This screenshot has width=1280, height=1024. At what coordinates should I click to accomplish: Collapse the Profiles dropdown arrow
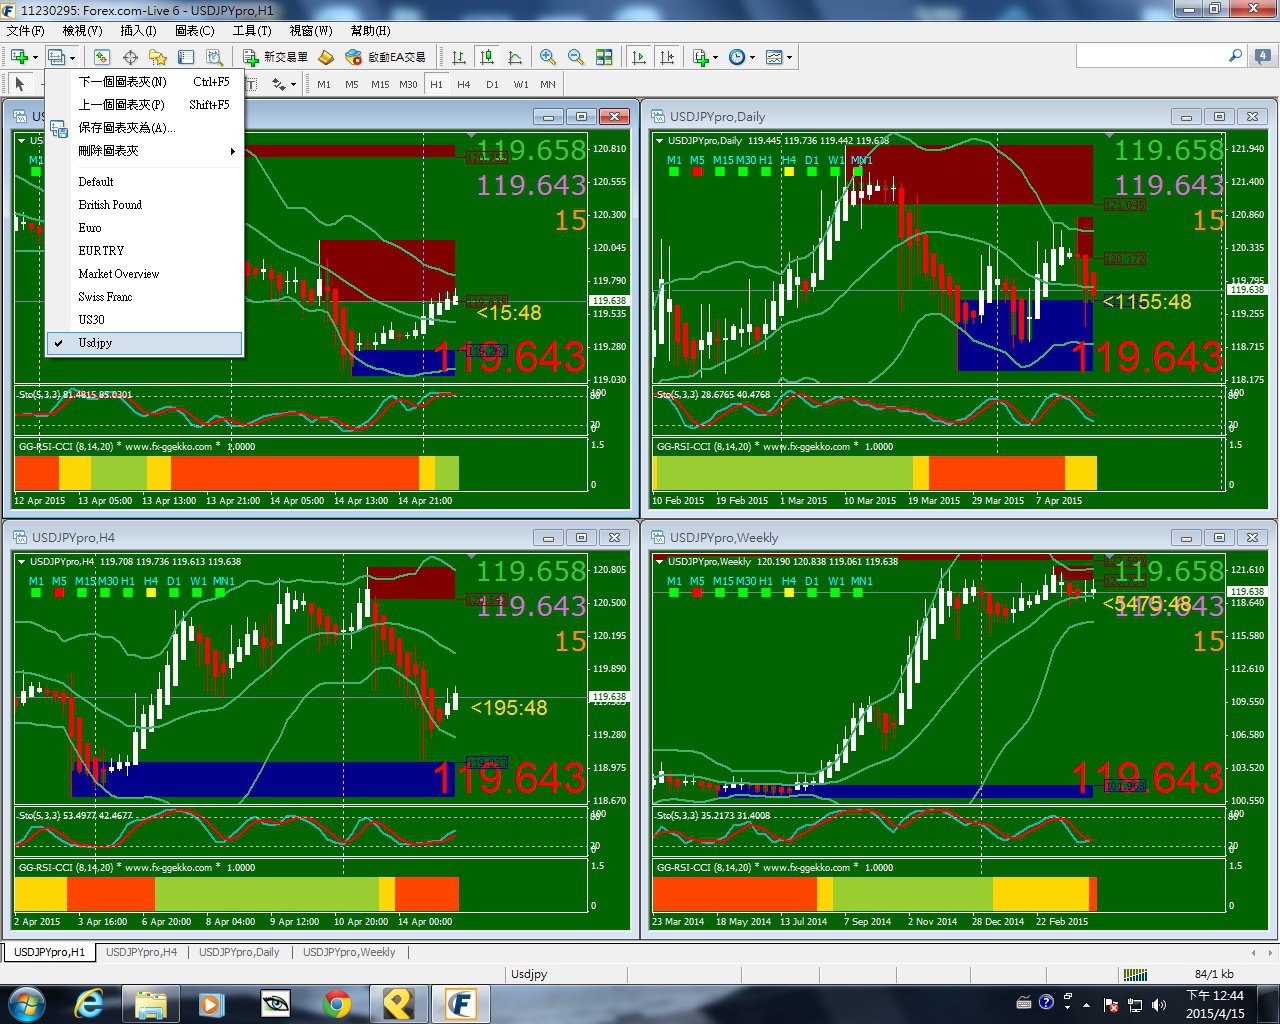[72, 57]
